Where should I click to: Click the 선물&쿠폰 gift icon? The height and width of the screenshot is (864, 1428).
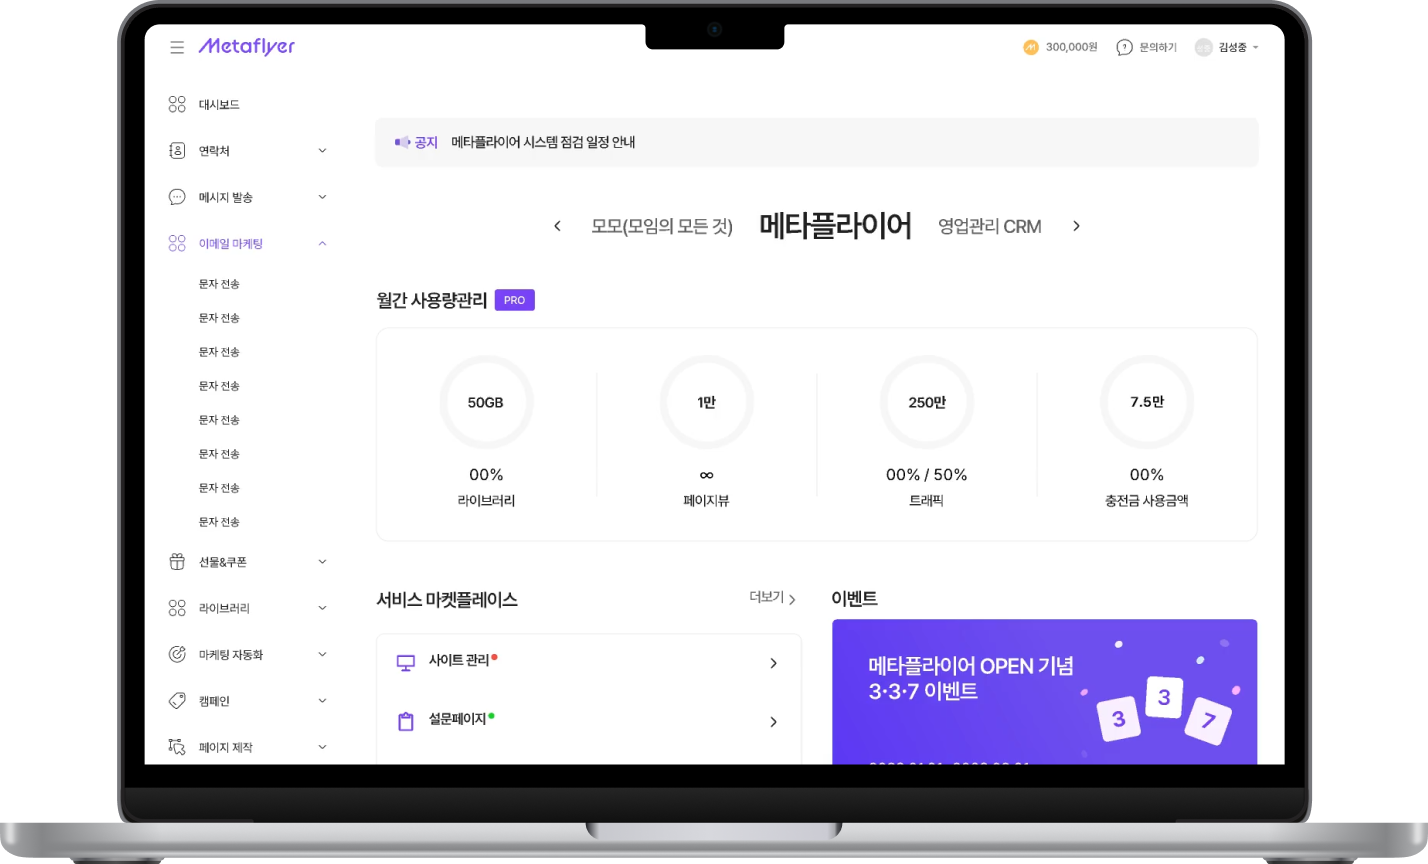pyautogui.click(x=177, y=562)
